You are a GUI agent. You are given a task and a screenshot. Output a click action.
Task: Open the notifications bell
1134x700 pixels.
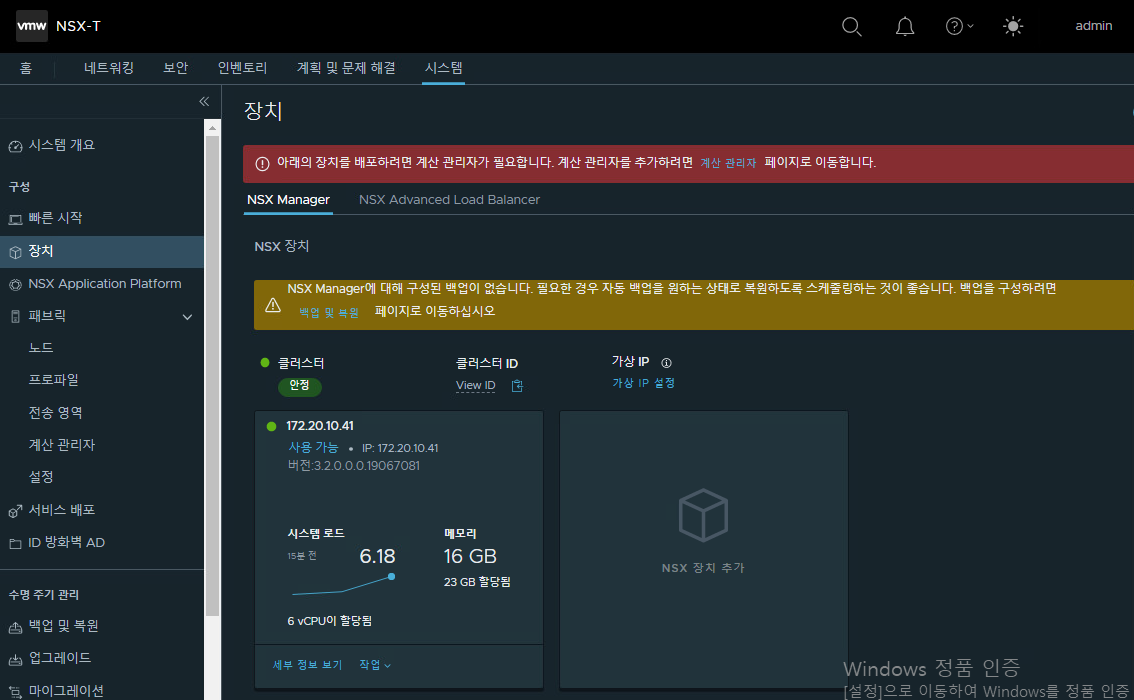point(905,27)
